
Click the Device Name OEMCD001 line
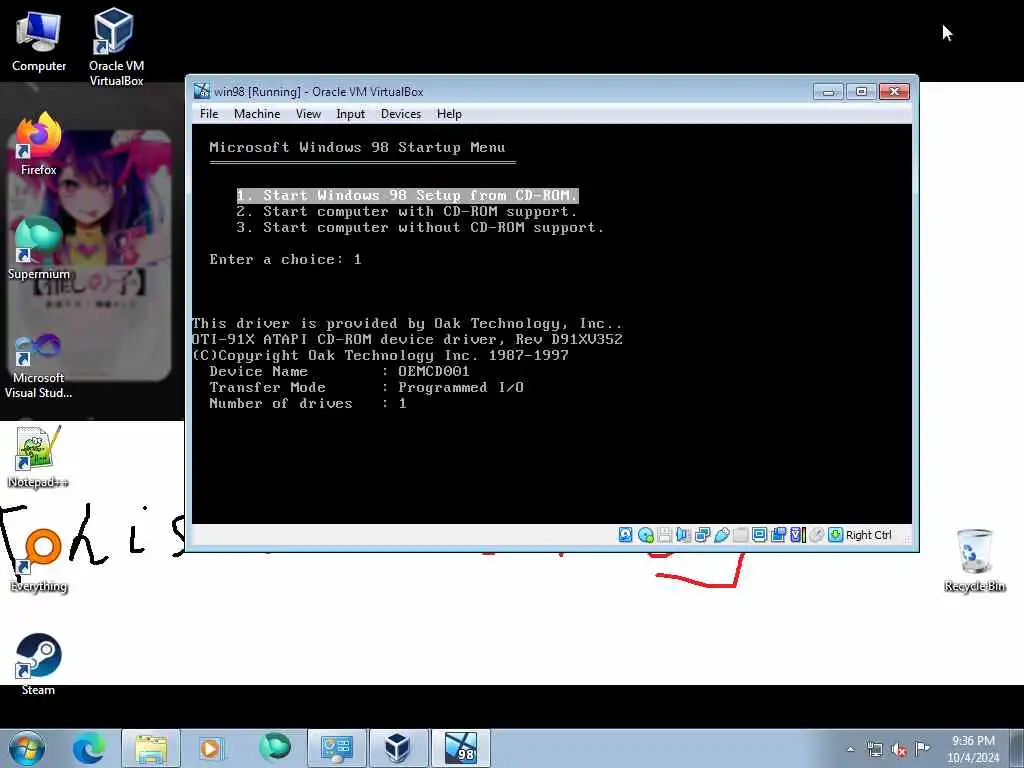coord(340,371)
